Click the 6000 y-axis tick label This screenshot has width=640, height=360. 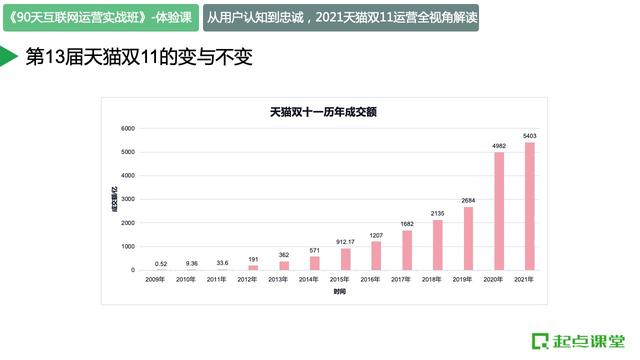click(128, 129)
